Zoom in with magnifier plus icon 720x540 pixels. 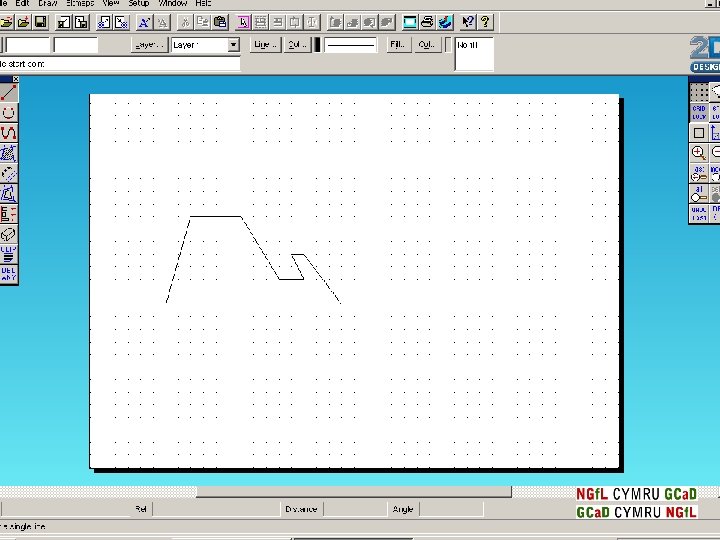[x=699, y=153]
